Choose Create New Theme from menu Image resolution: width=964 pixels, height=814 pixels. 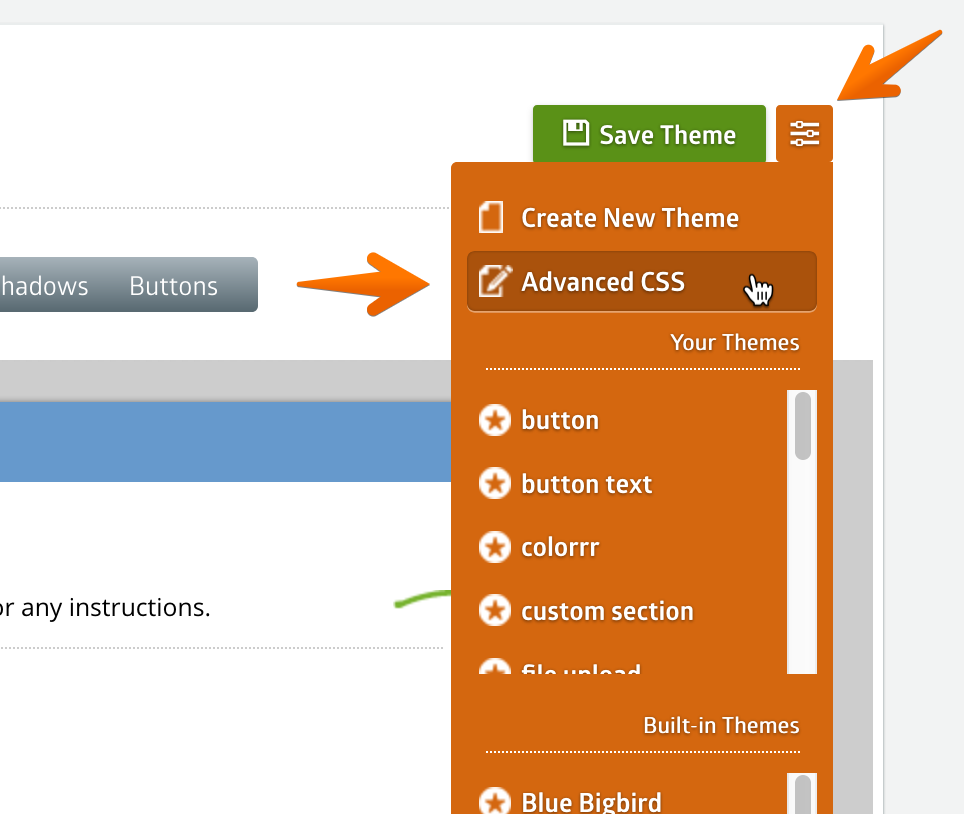coord(629,218)
